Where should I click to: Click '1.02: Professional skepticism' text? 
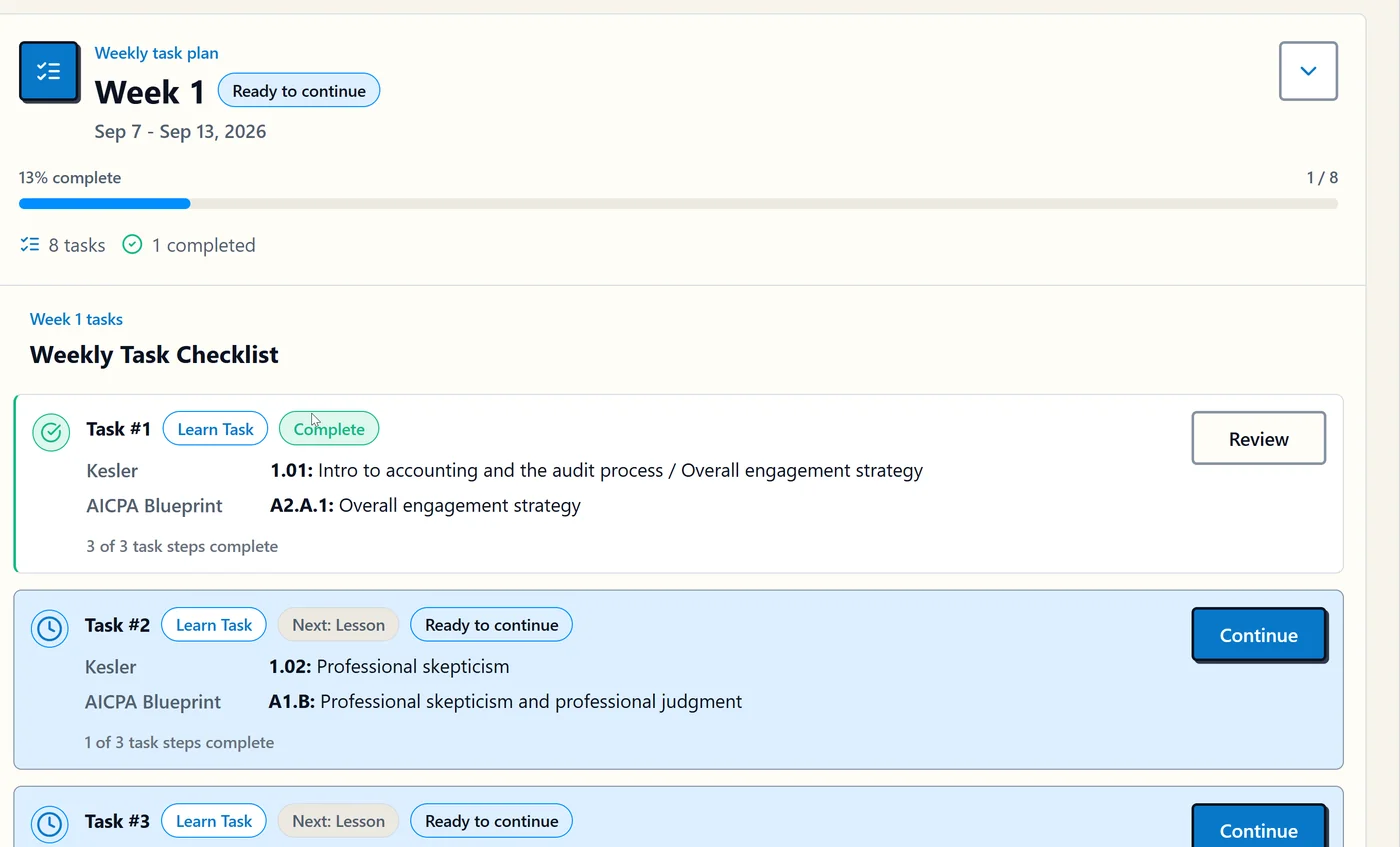(389, 667)
